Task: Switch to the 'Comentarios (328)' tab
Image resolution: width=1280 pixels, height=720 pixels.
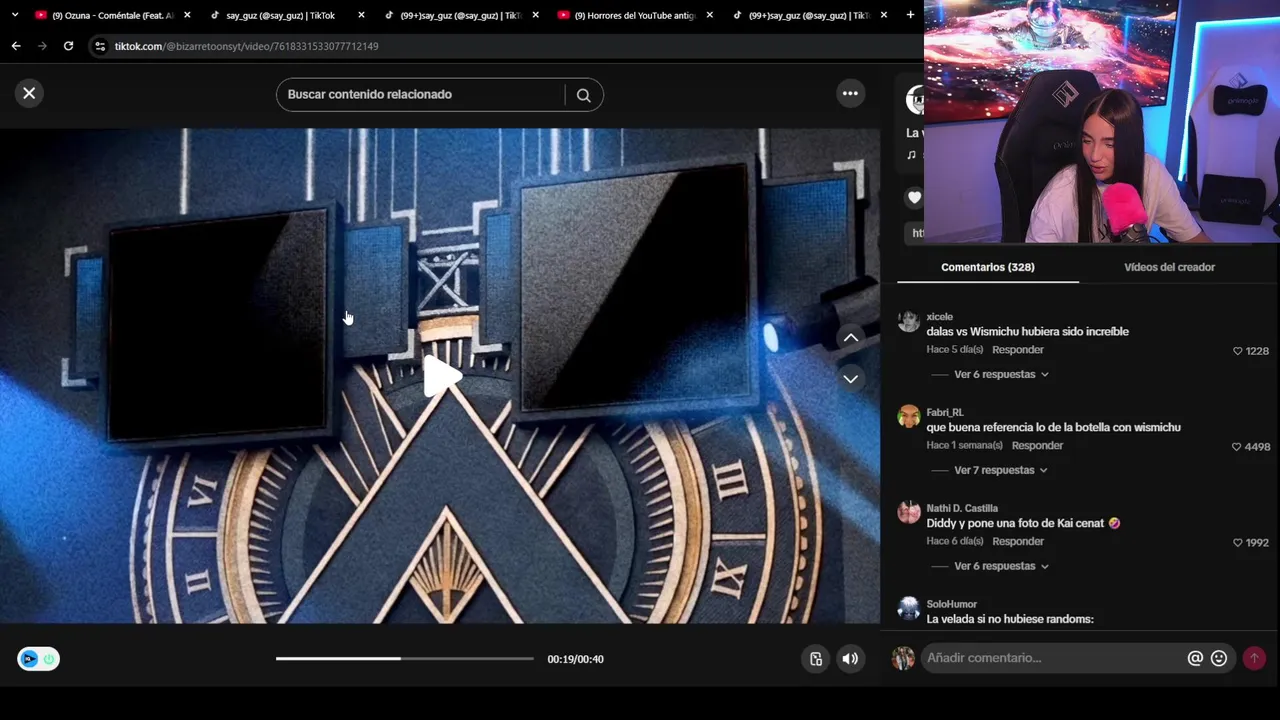Action: click(988, 267)
